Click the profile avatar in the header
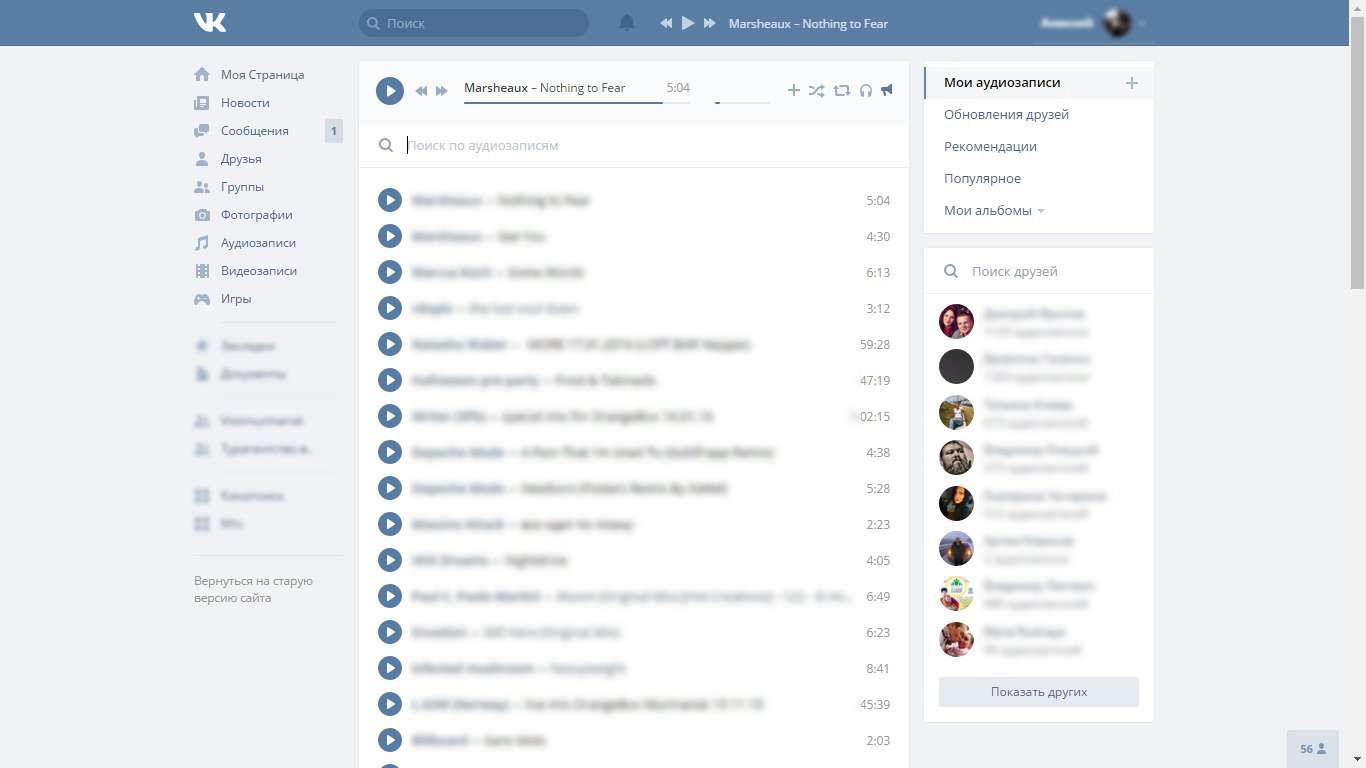Image resolution: width=1366 pixels, height=768 pixels. [1117, 23]
